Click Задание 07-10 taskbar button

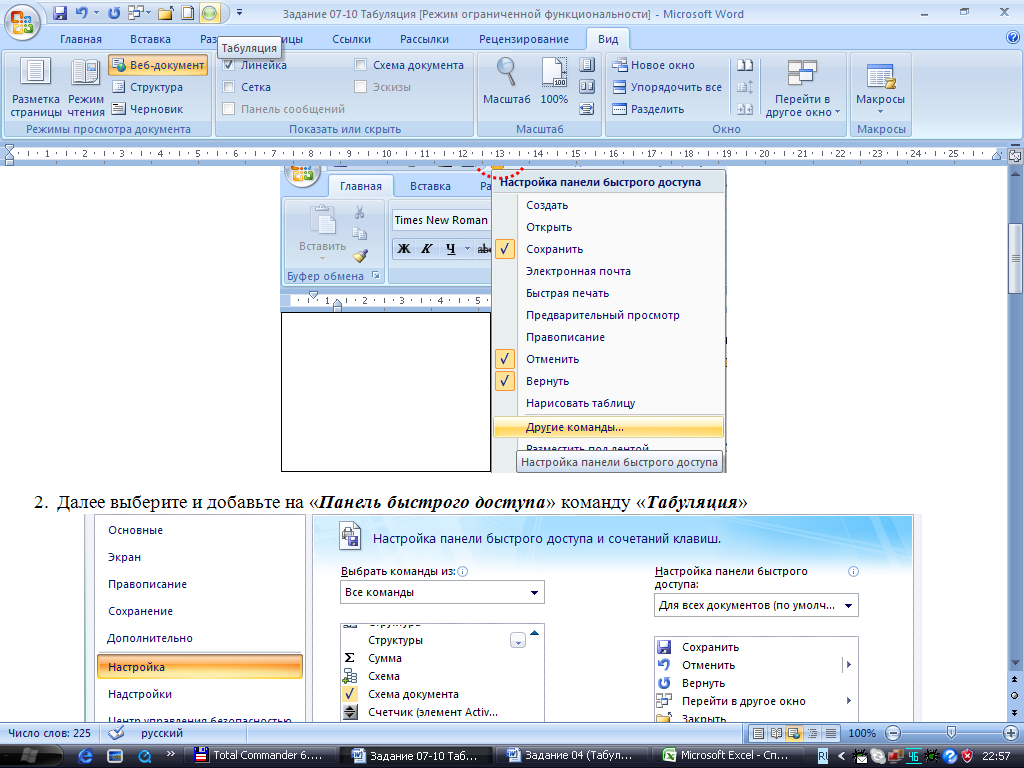(415, 756)
